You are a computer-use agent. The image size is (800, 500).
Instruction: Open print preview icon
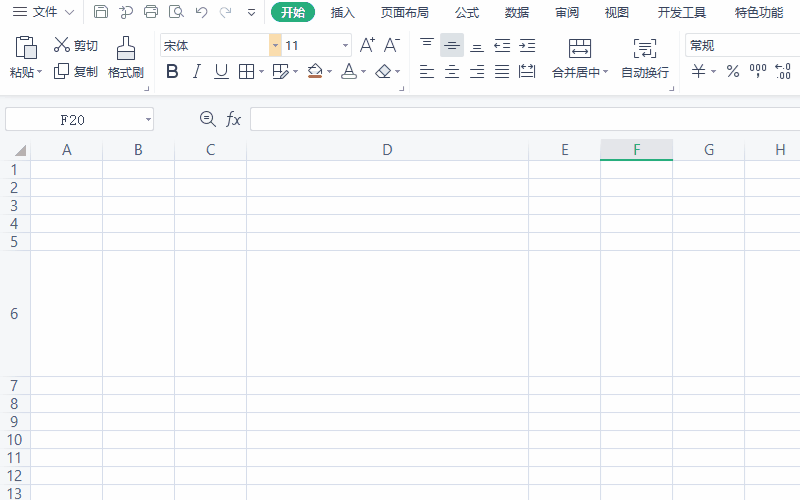(176, 12)
